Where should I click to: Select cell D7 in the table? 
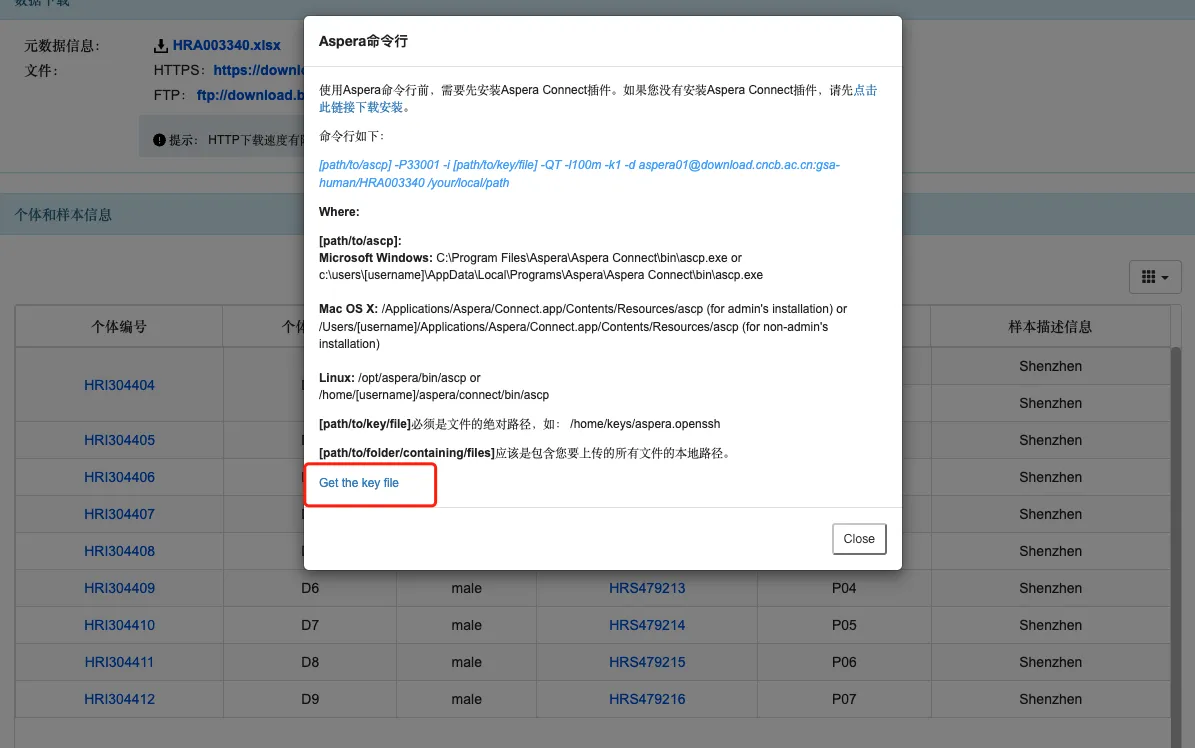tap(309, 624)
